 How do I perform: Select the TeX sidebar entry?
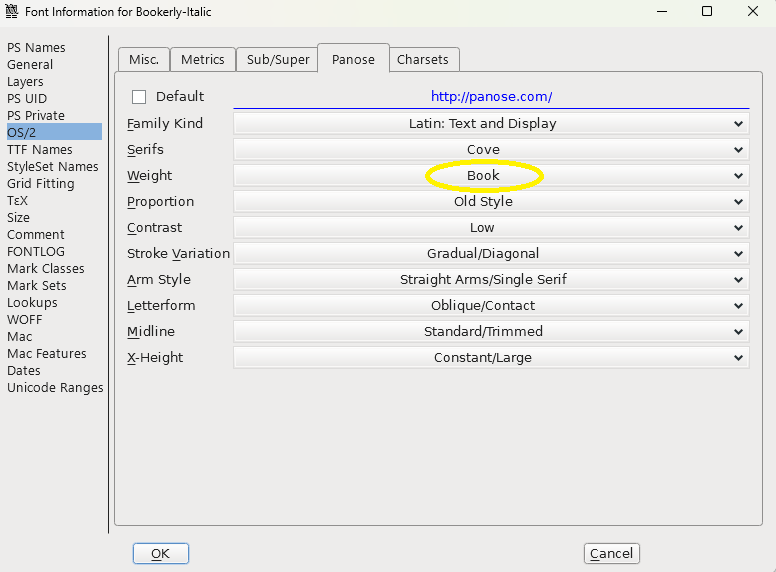tap(17, 200)
